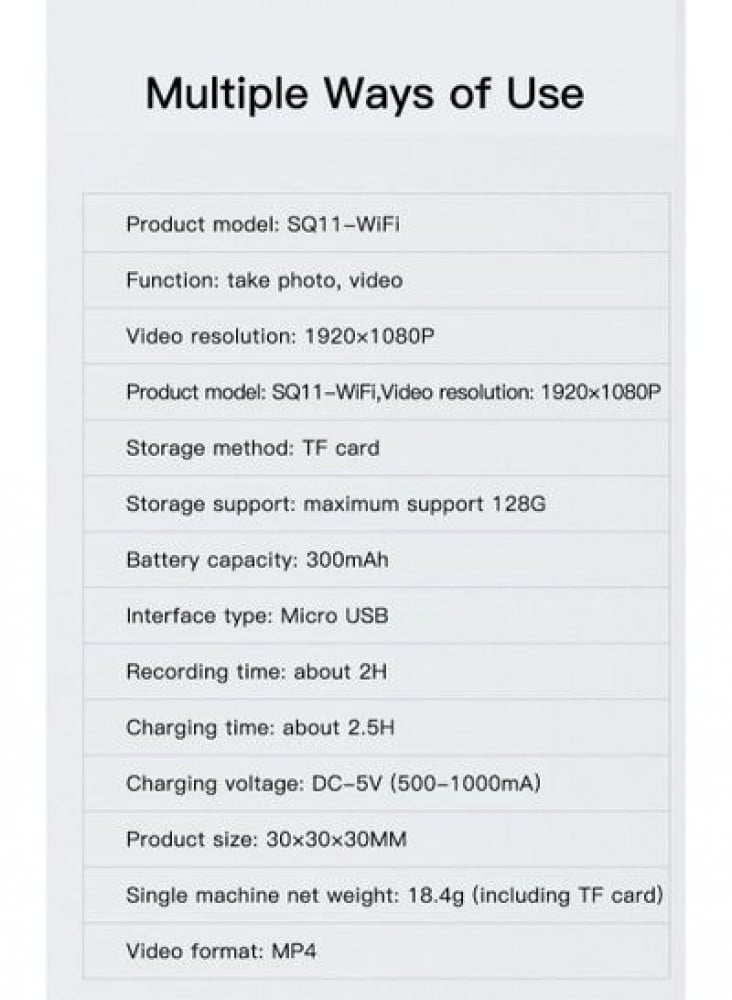The width and height of the screenshot is (732, 1000).
Task: Click the 'Function: take photo, video' row
Action: coord(264,280)
